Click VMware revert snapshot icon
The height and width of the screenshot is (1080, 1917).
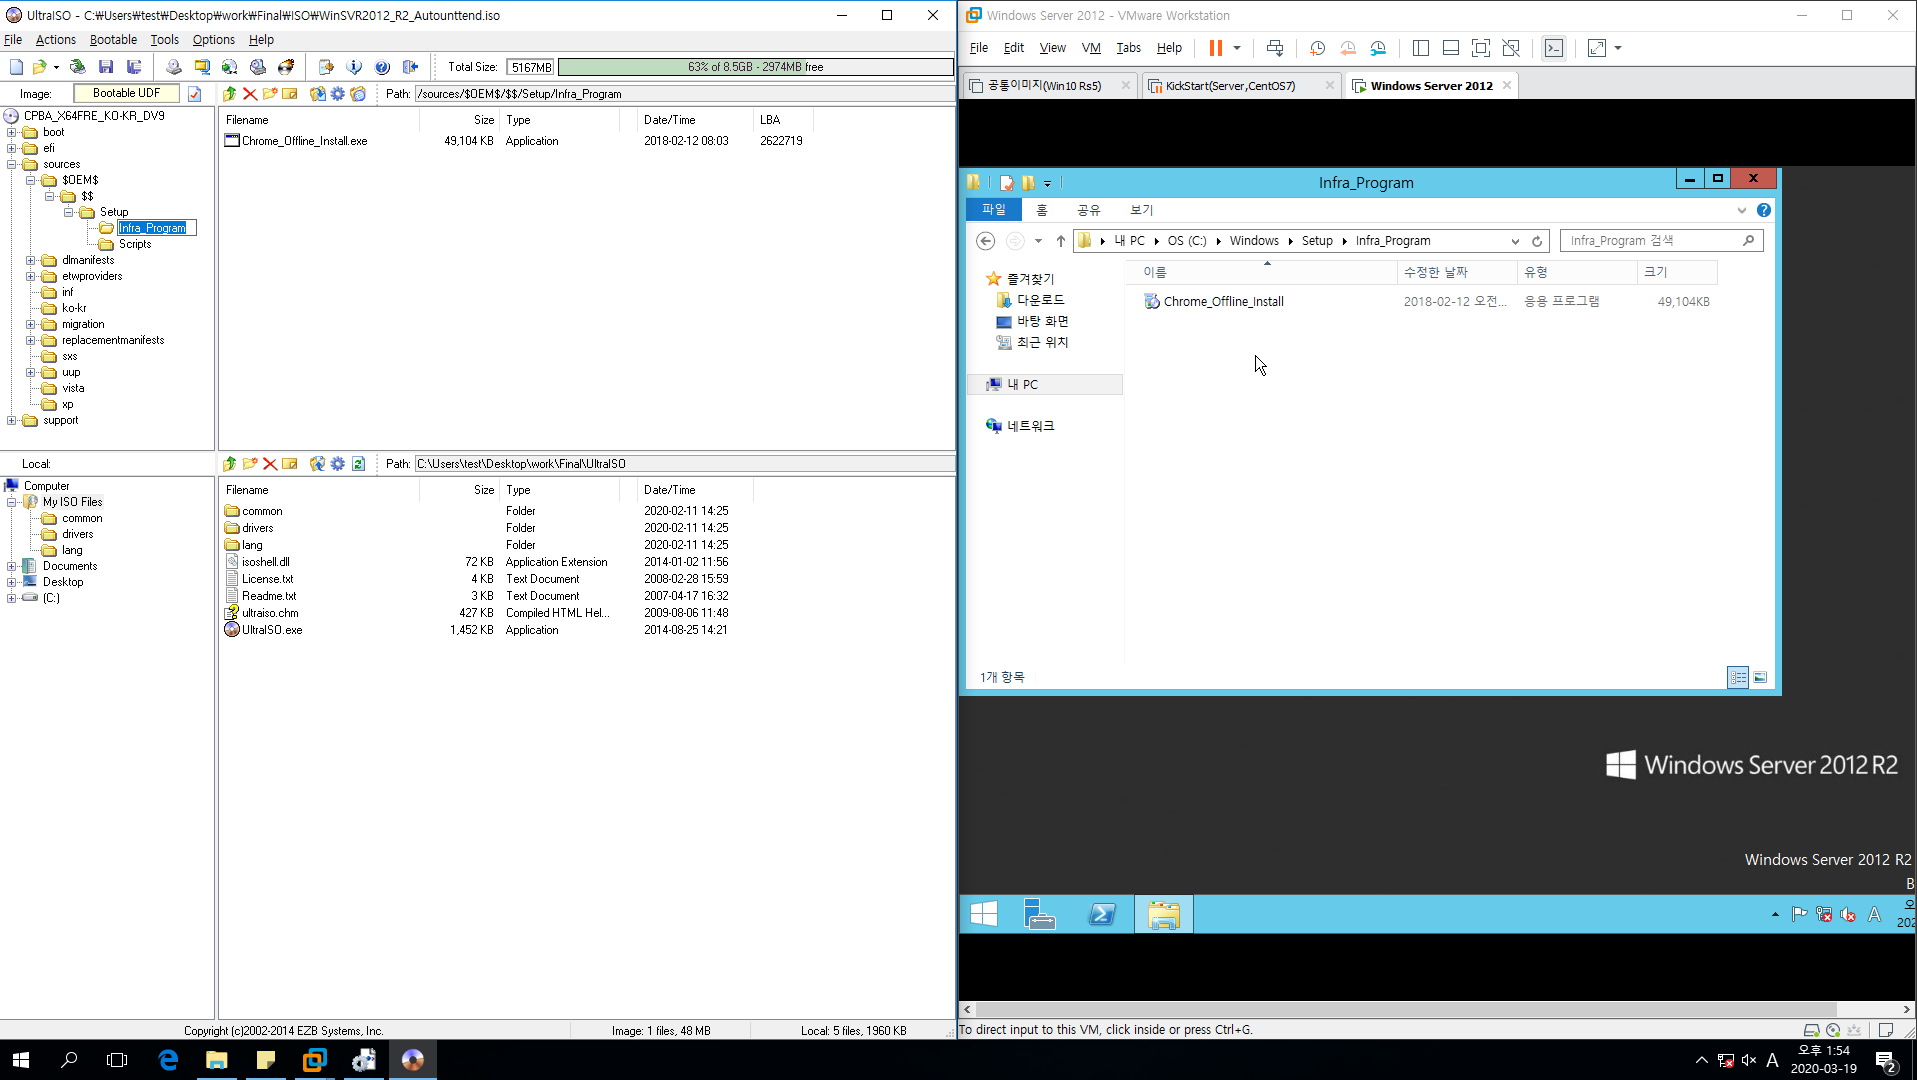click(1348, 48)
